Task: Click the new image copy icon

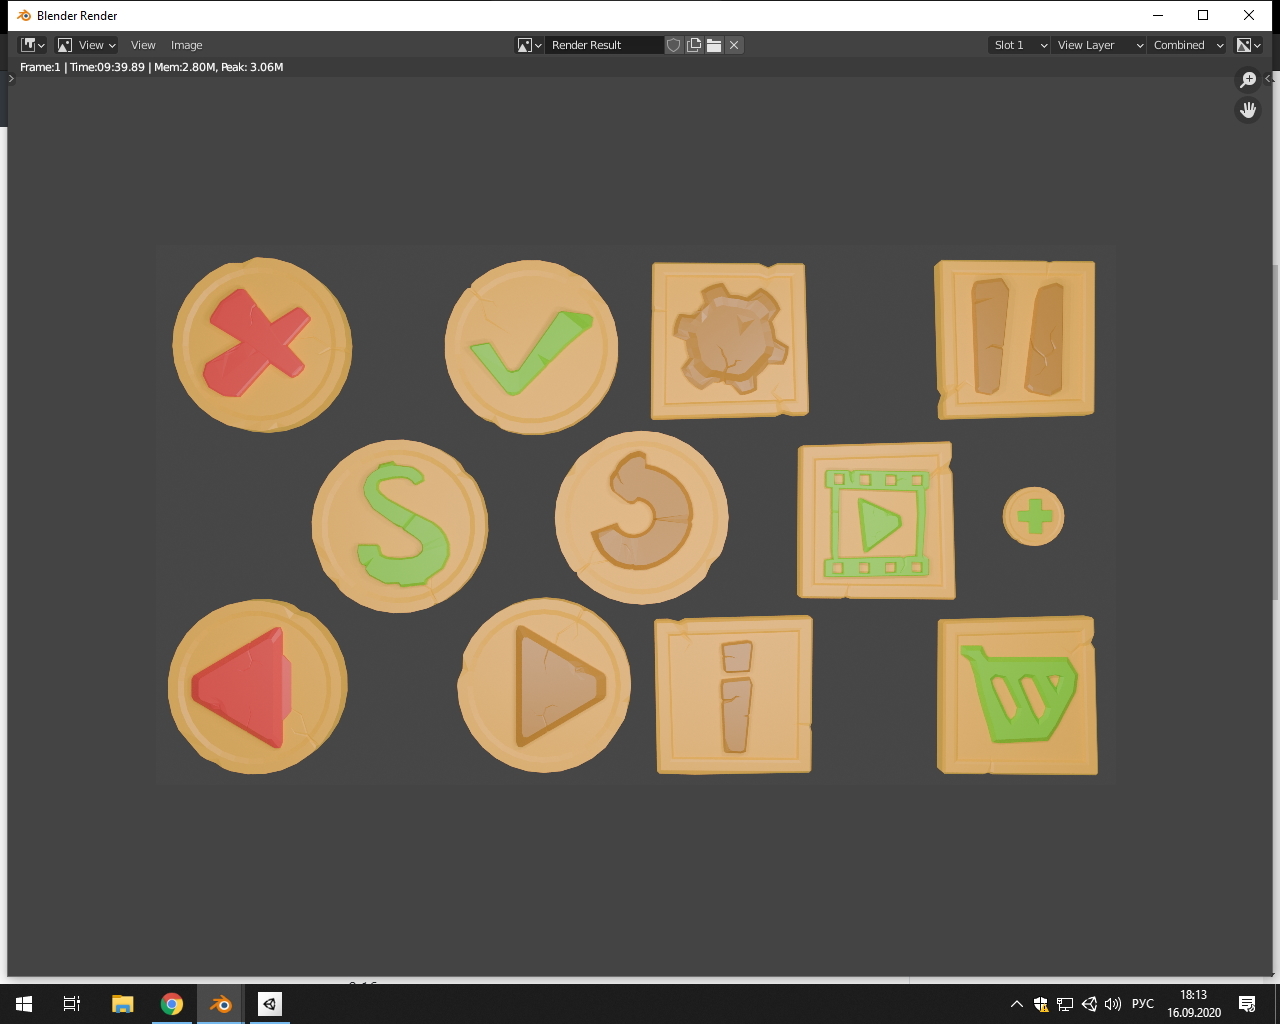Action: (694, 45)
